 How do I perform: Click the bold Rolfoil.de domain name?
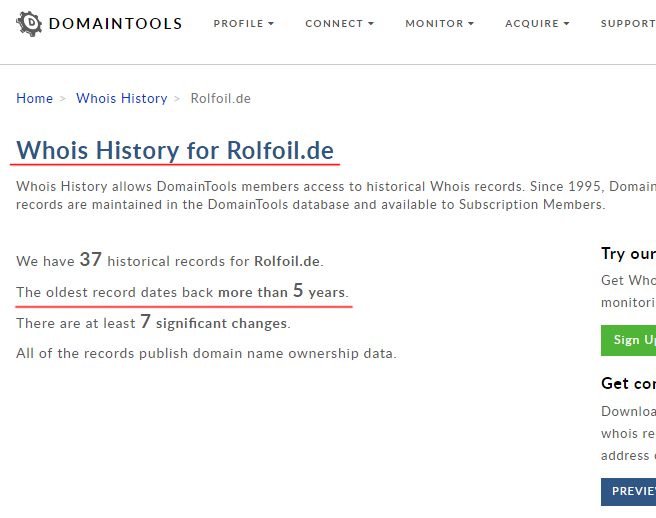click(x=287, y=261)
